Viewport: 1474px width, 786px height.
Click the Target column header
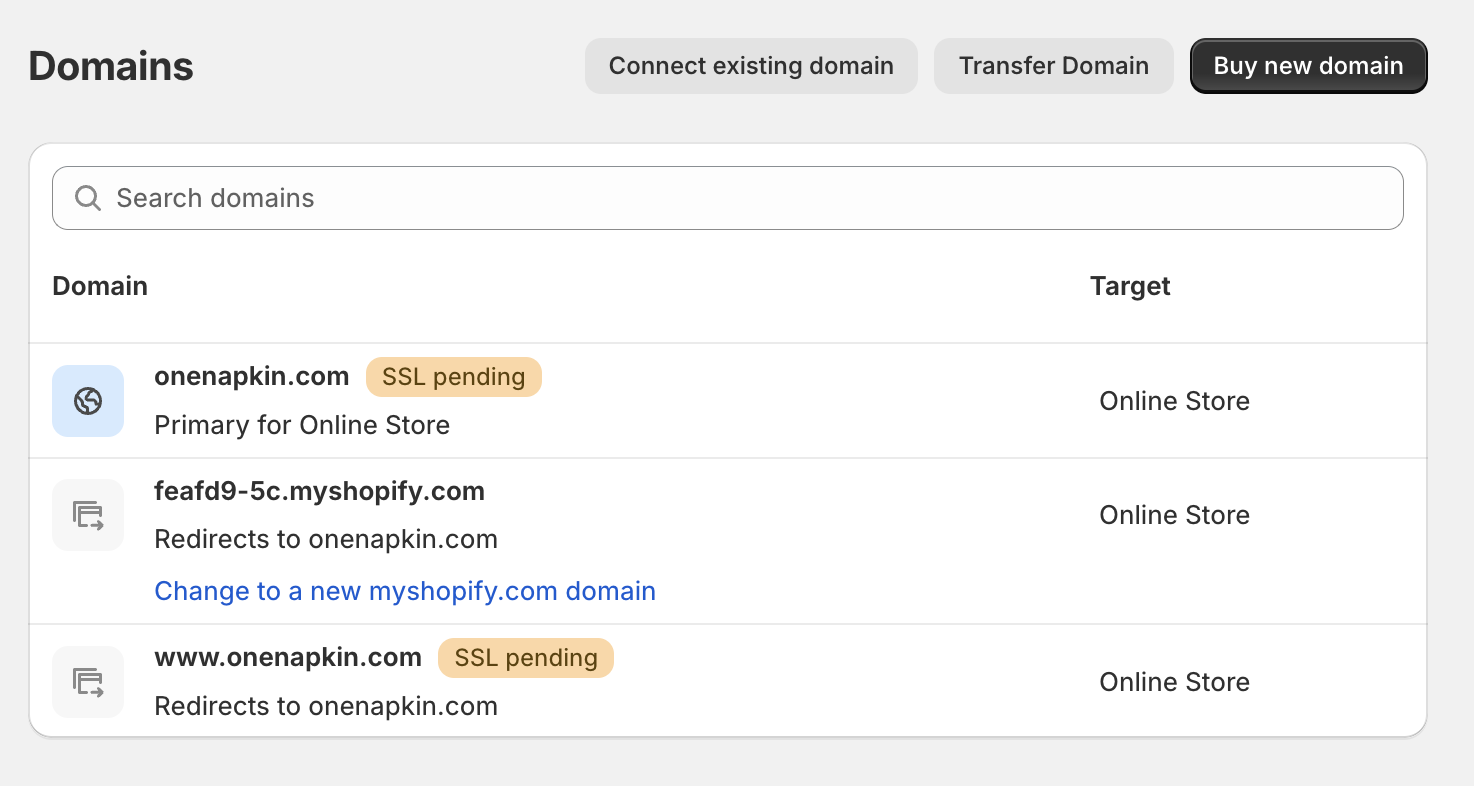click(x=1130, y=286)
